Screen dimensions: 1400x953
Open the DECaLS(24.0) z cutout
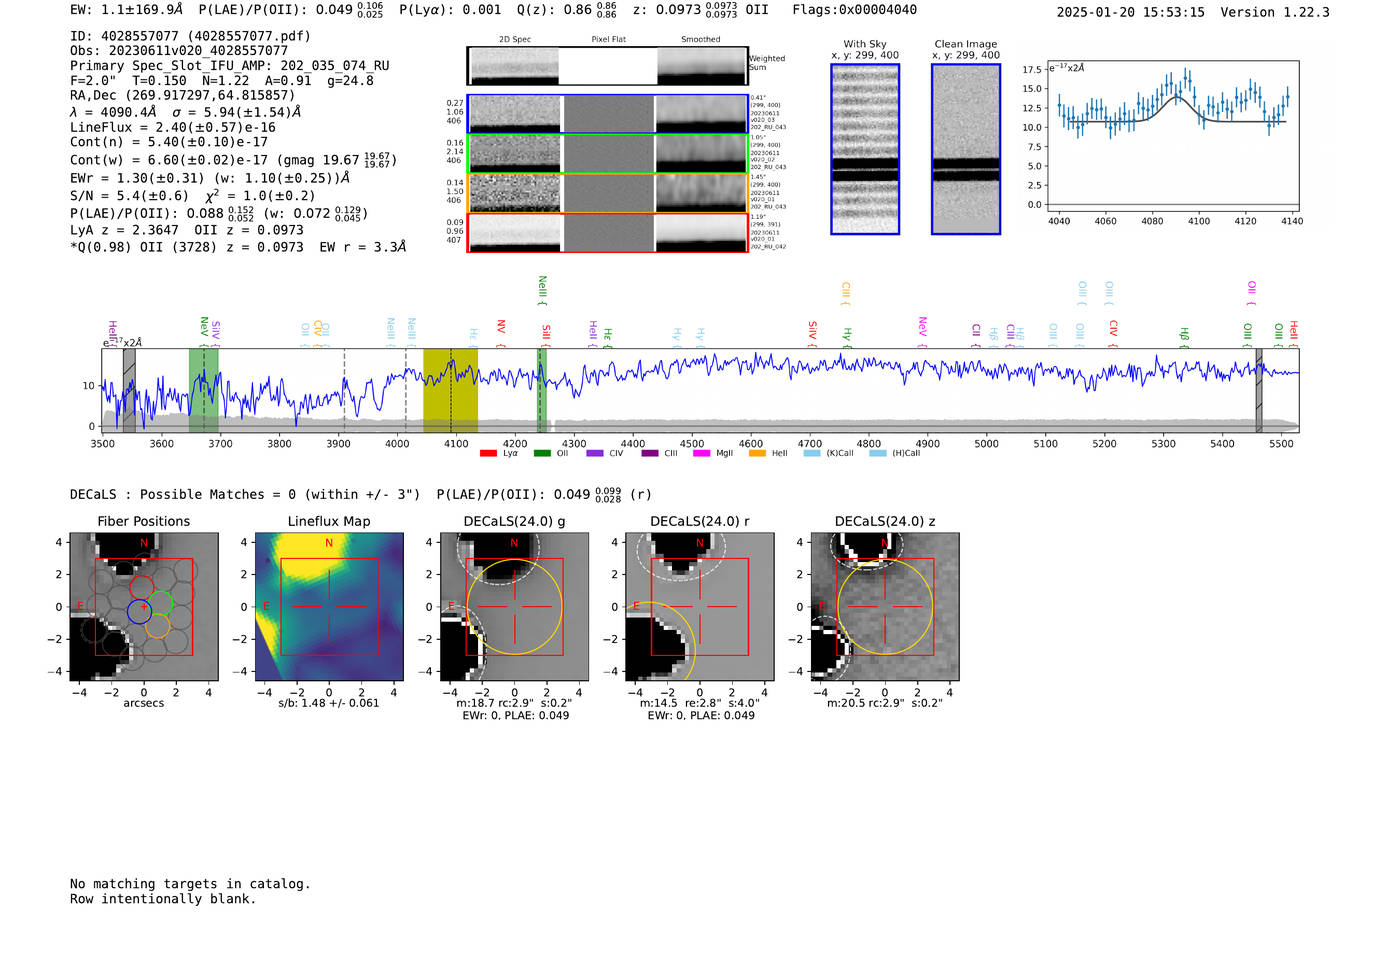point(885,607)
